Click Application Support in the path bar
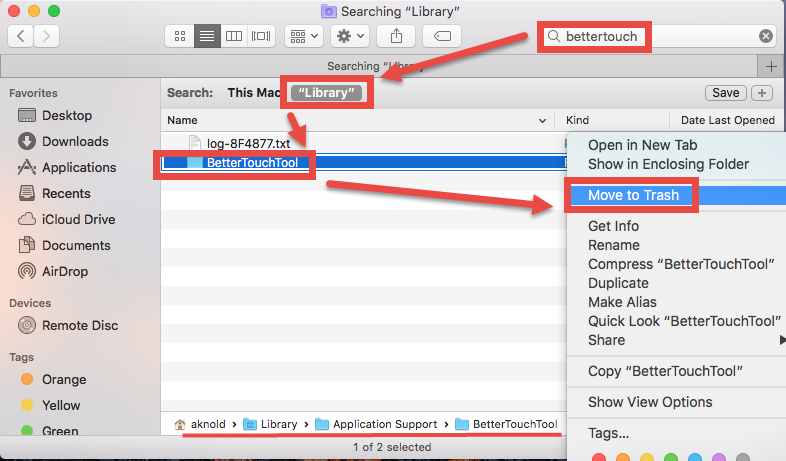 (376, 424)
